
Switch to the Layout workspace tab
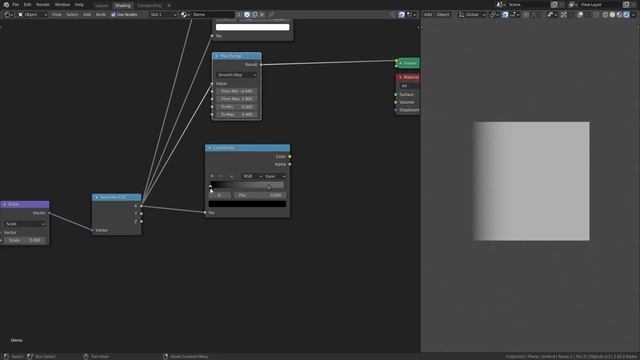[102, 6]
